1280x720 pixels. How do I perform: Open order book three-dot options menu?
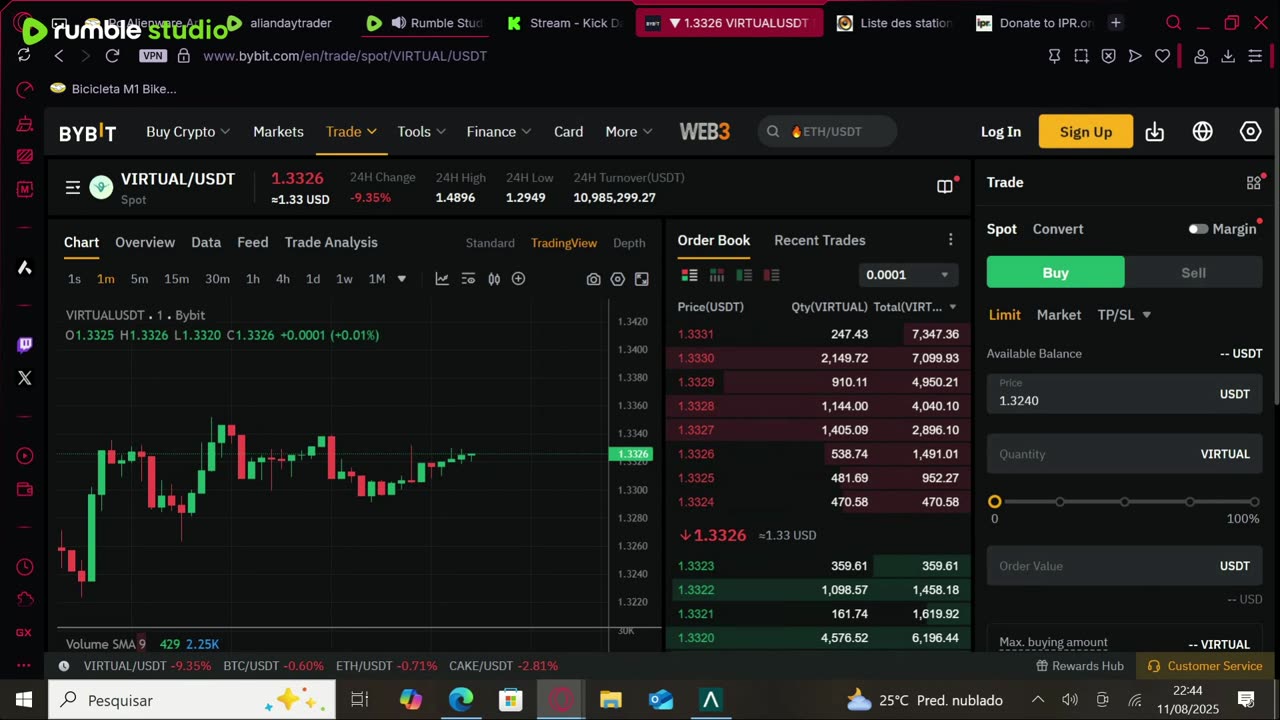(951, 240)
